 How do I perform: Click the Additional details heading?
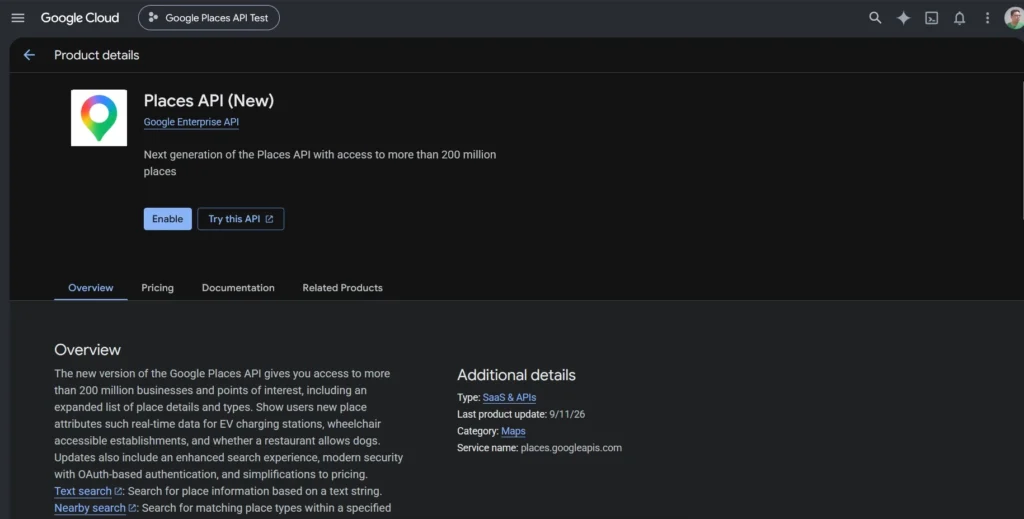pyautogui.click(x=516, y=375)
